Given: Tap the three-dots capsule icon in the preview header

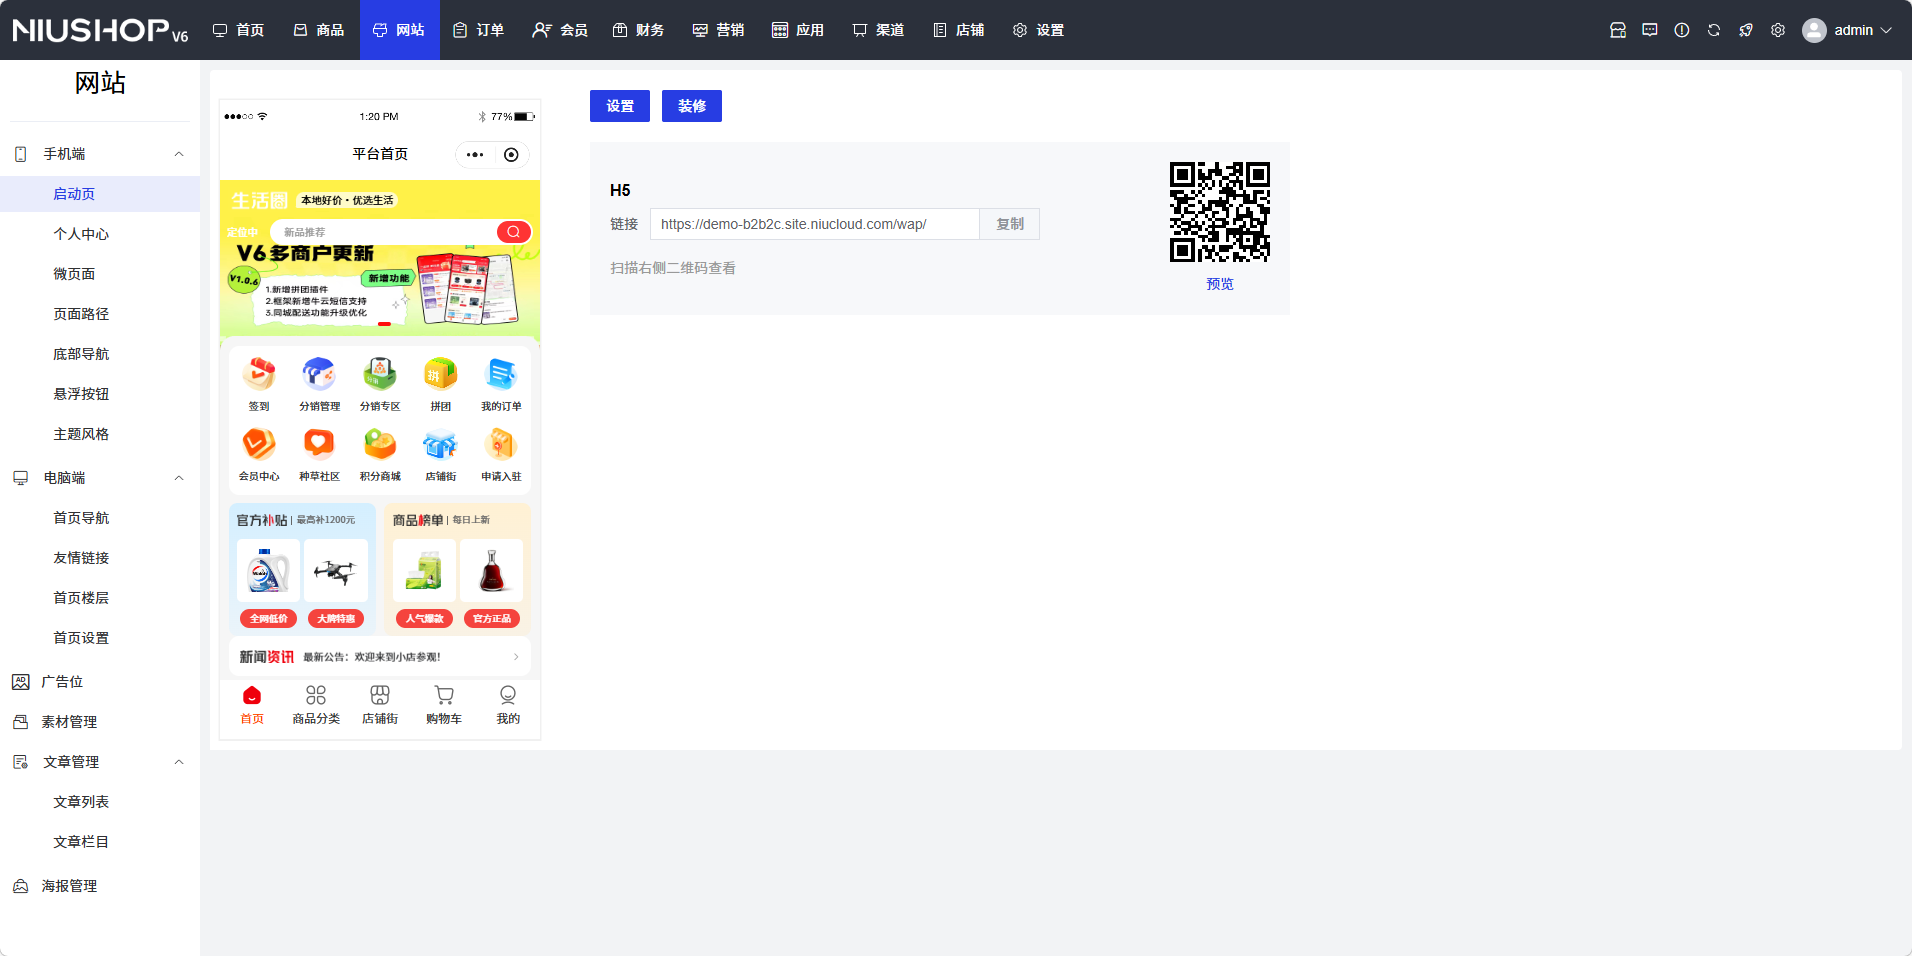Looking at the screenshot, I should [475, 155].
